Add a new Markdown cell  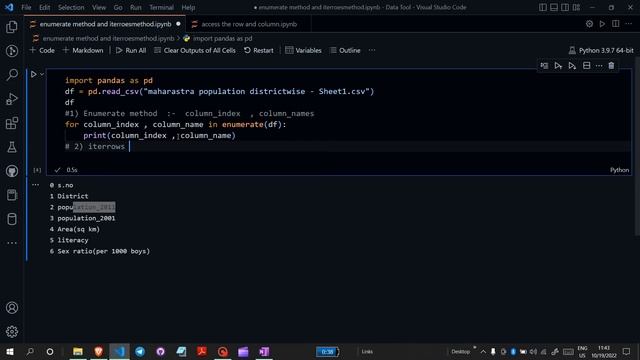coord(83,50)
